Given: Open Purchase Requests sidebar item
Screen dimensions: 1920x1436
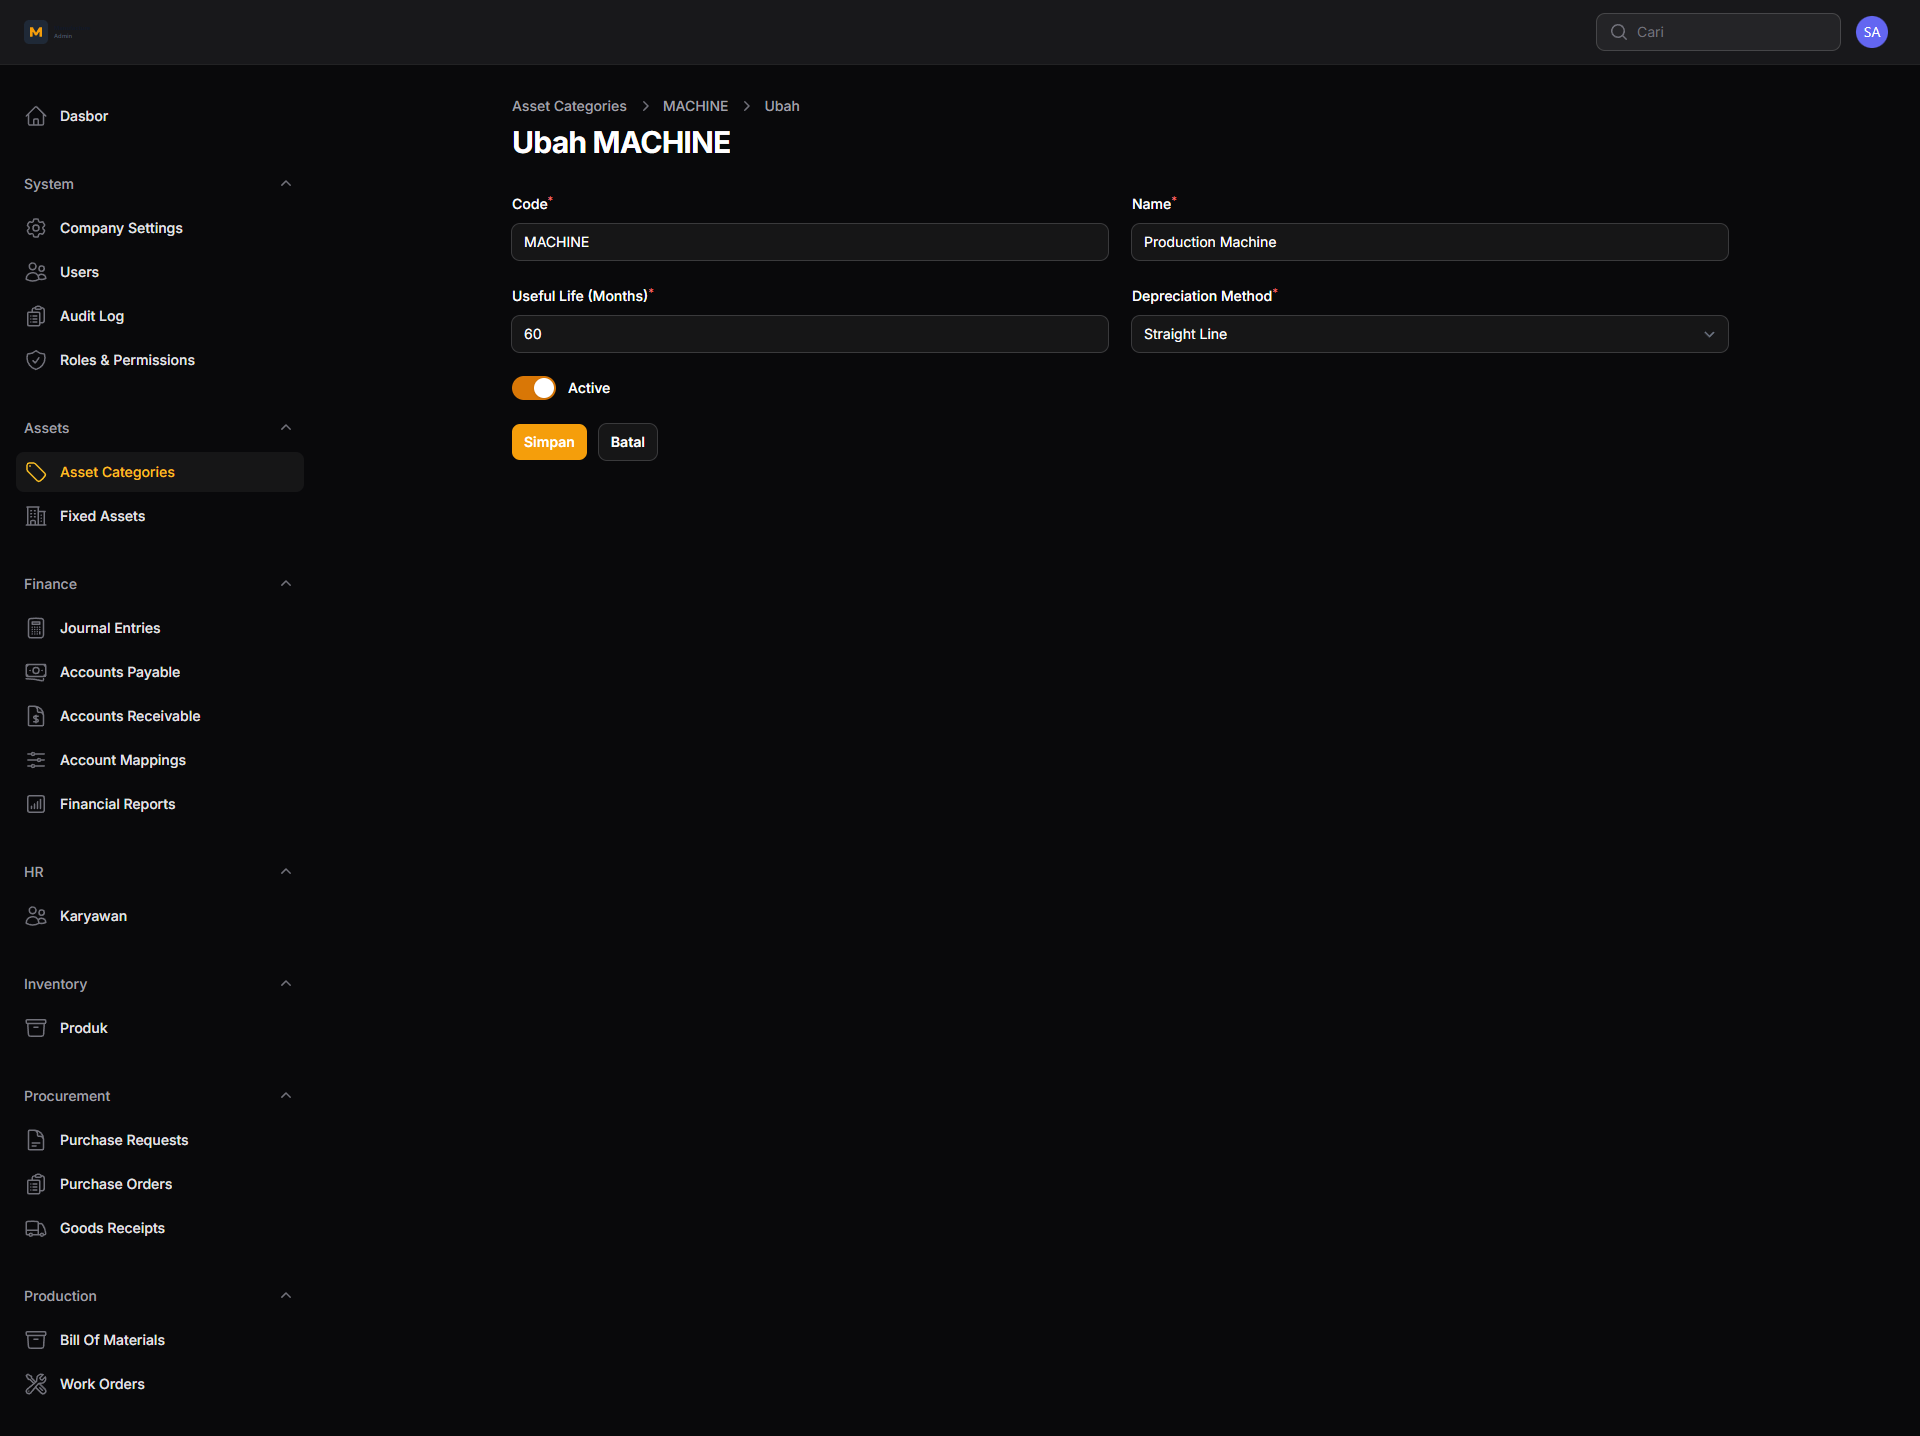Looking at the screenshot, I should point(160,1140).
